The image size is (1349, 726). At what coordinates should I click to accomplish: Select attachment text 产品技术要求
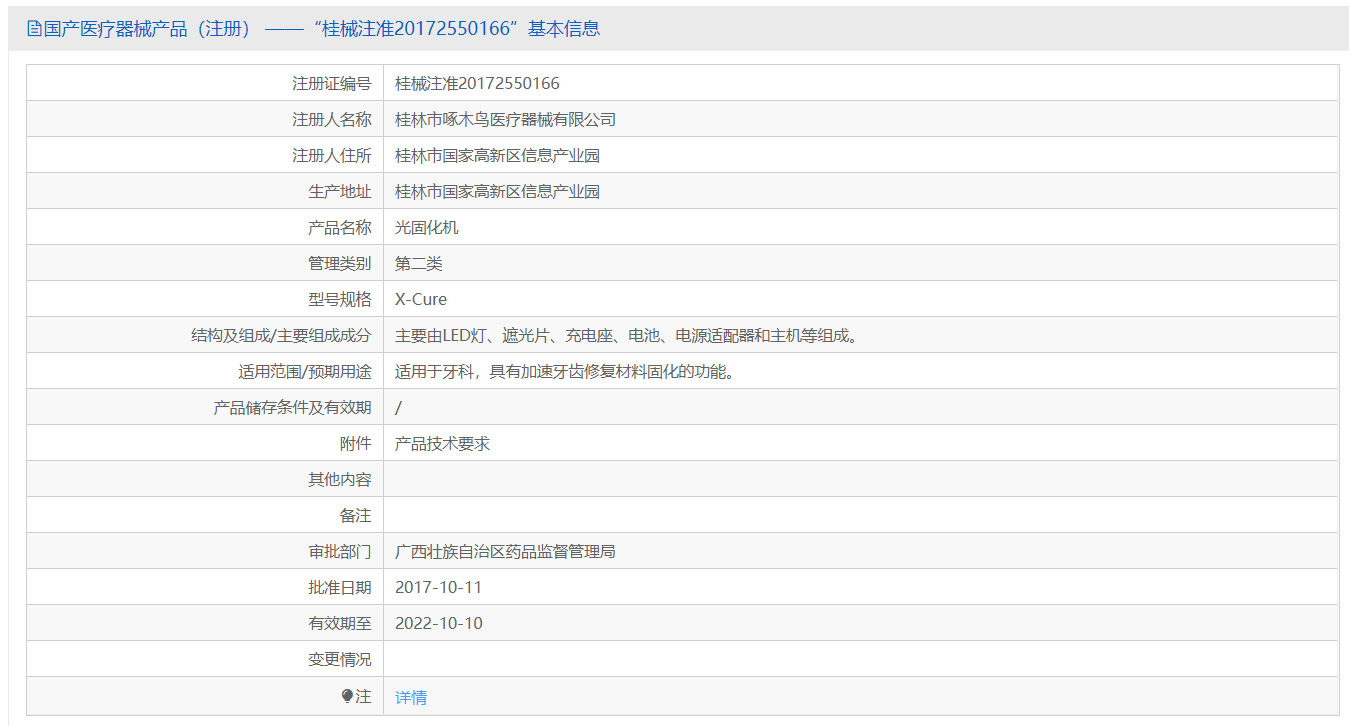pyautogui.click(x=443, y=443)
